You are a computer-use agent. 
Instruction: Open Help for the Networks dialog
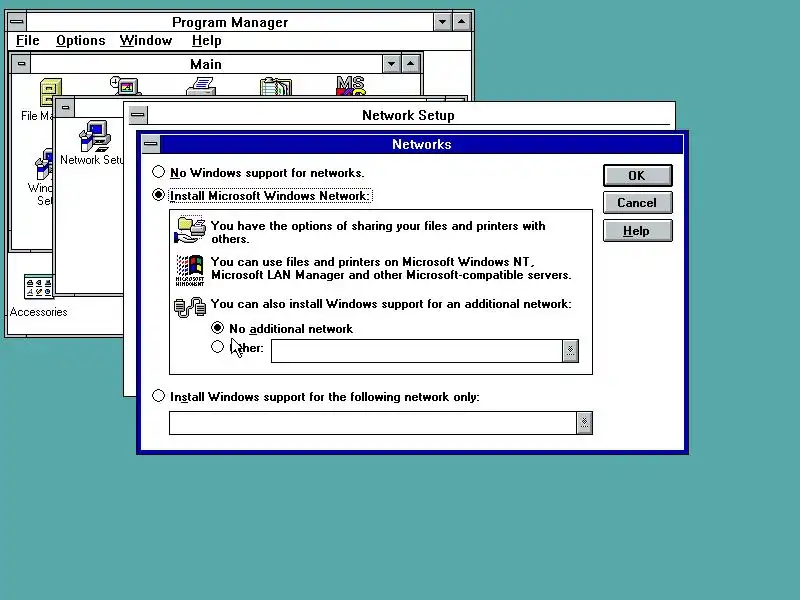coord(637,231)
